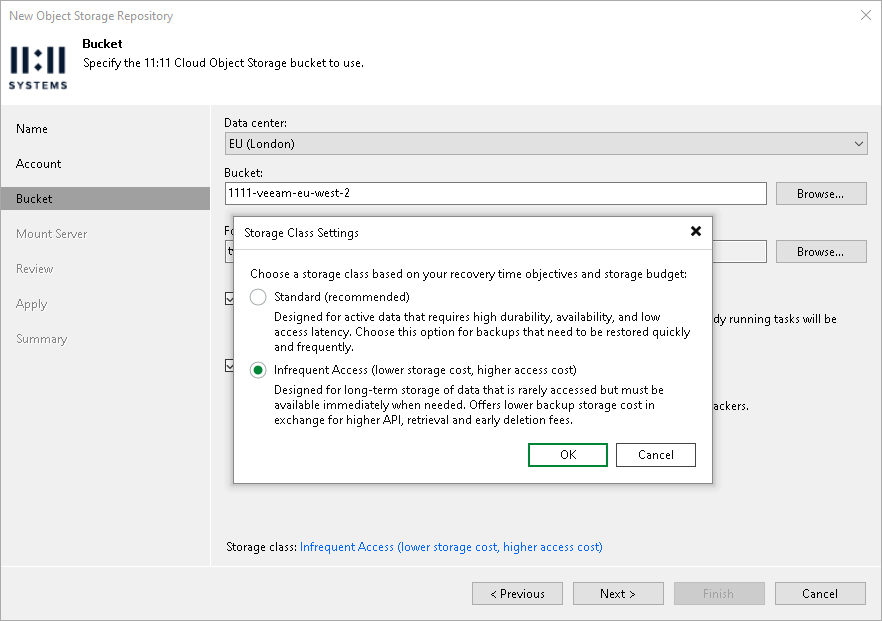Click the Bucket name input field

(496, 194)
